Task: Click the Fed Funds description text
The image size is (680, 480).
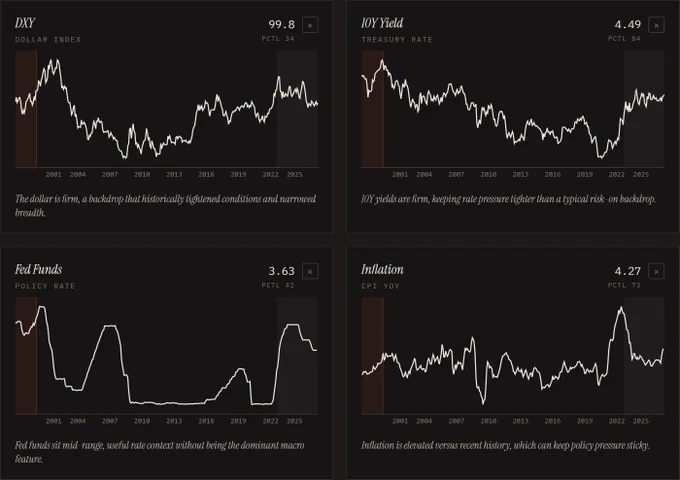Action: (160, 452)
